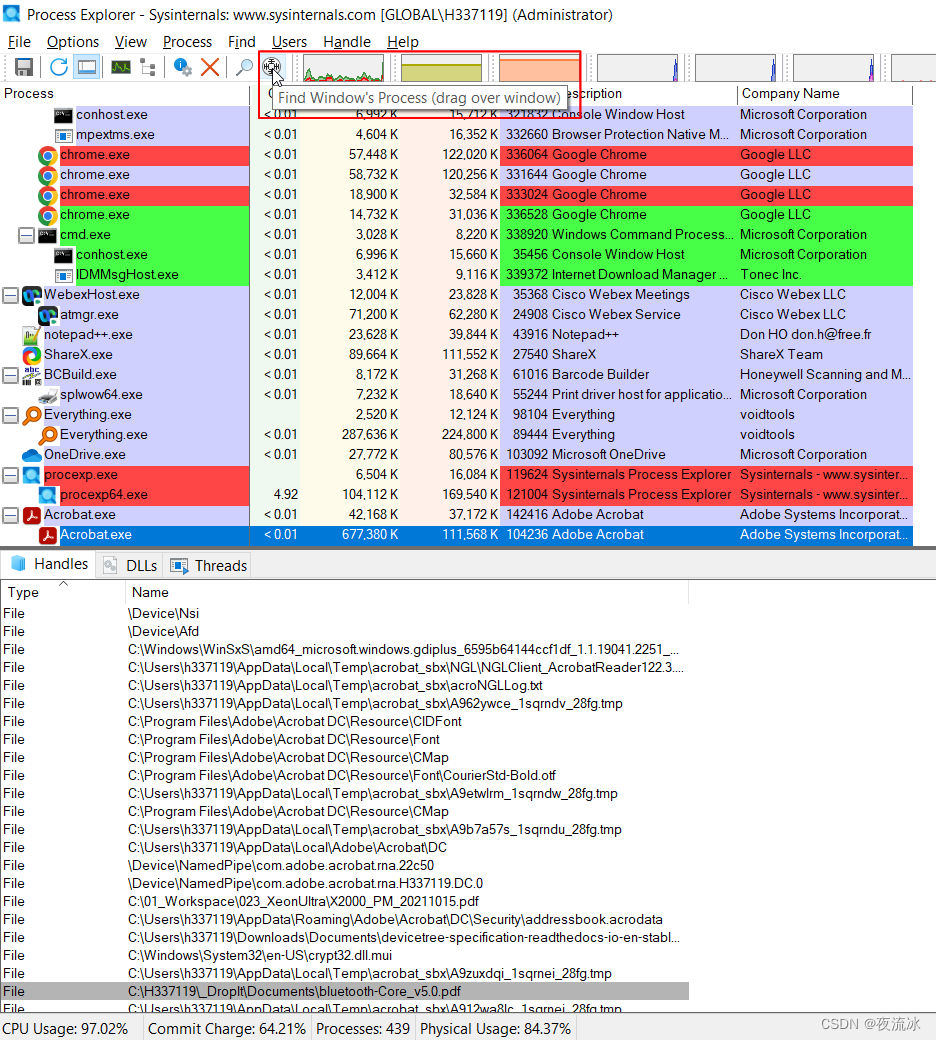
Task: Click the atmgr.exe process icon
Action: pyautogui.click(x=47, y=315)
